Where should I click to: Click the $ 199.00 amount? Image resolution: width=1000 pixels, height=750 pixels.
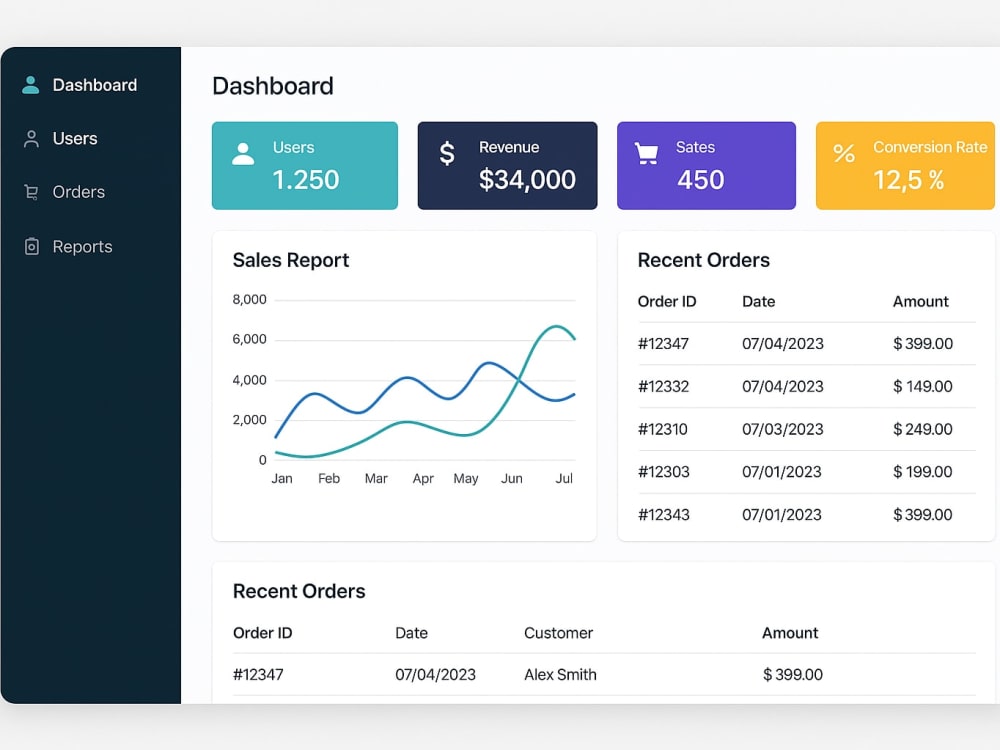pyautogui.click(x=923, y=472)
